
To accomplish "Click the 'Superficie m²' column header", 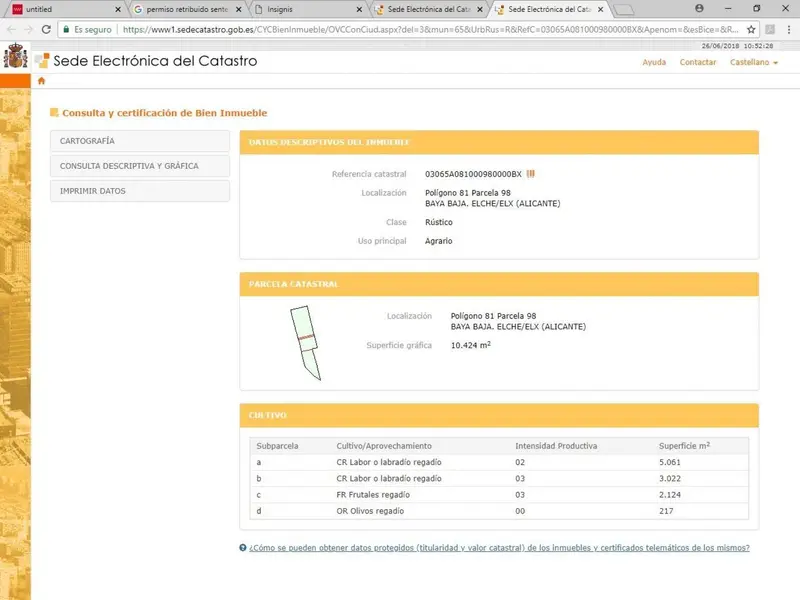I will [x=684, y=446].
